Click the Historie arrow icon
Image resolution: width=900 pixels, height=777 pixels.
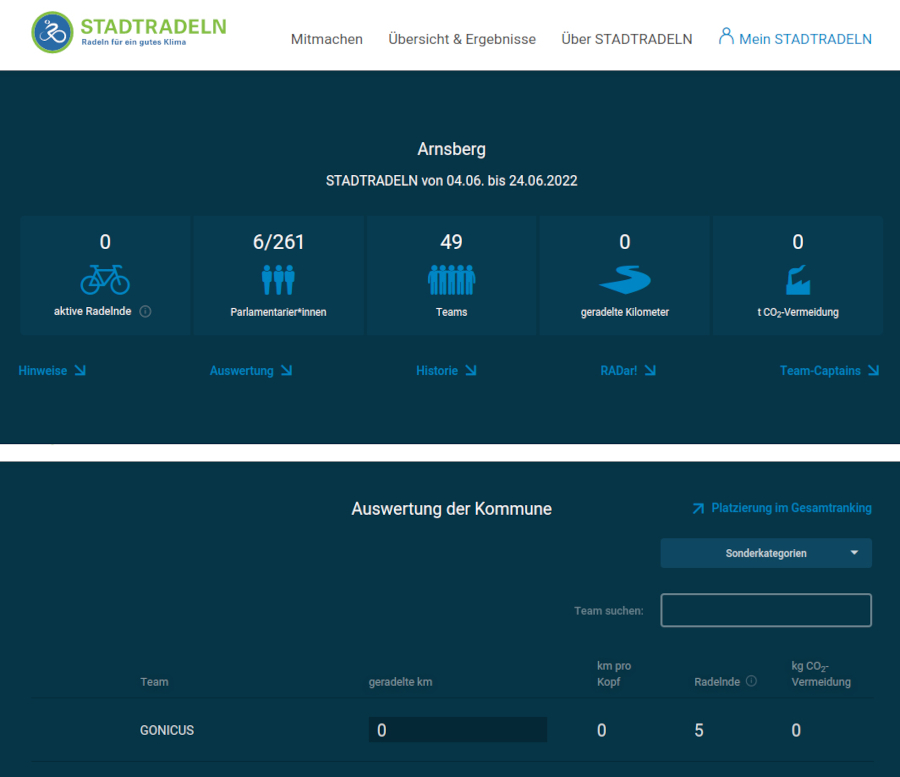(471, 371)
